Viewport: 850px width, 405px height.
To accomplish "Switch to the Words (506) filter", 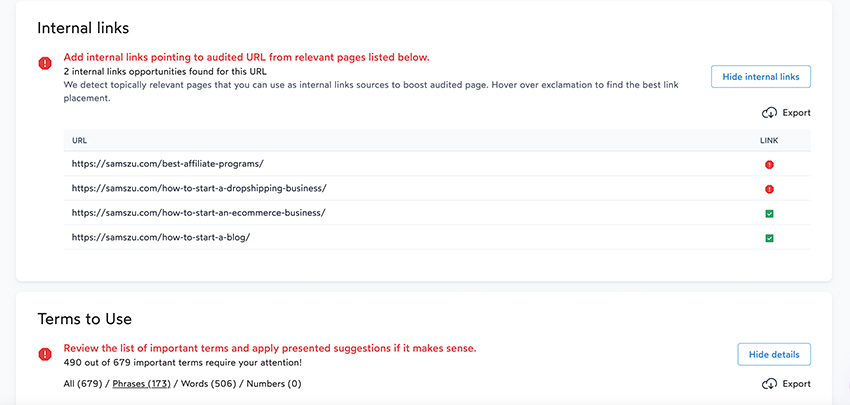I will coord(209,384).
